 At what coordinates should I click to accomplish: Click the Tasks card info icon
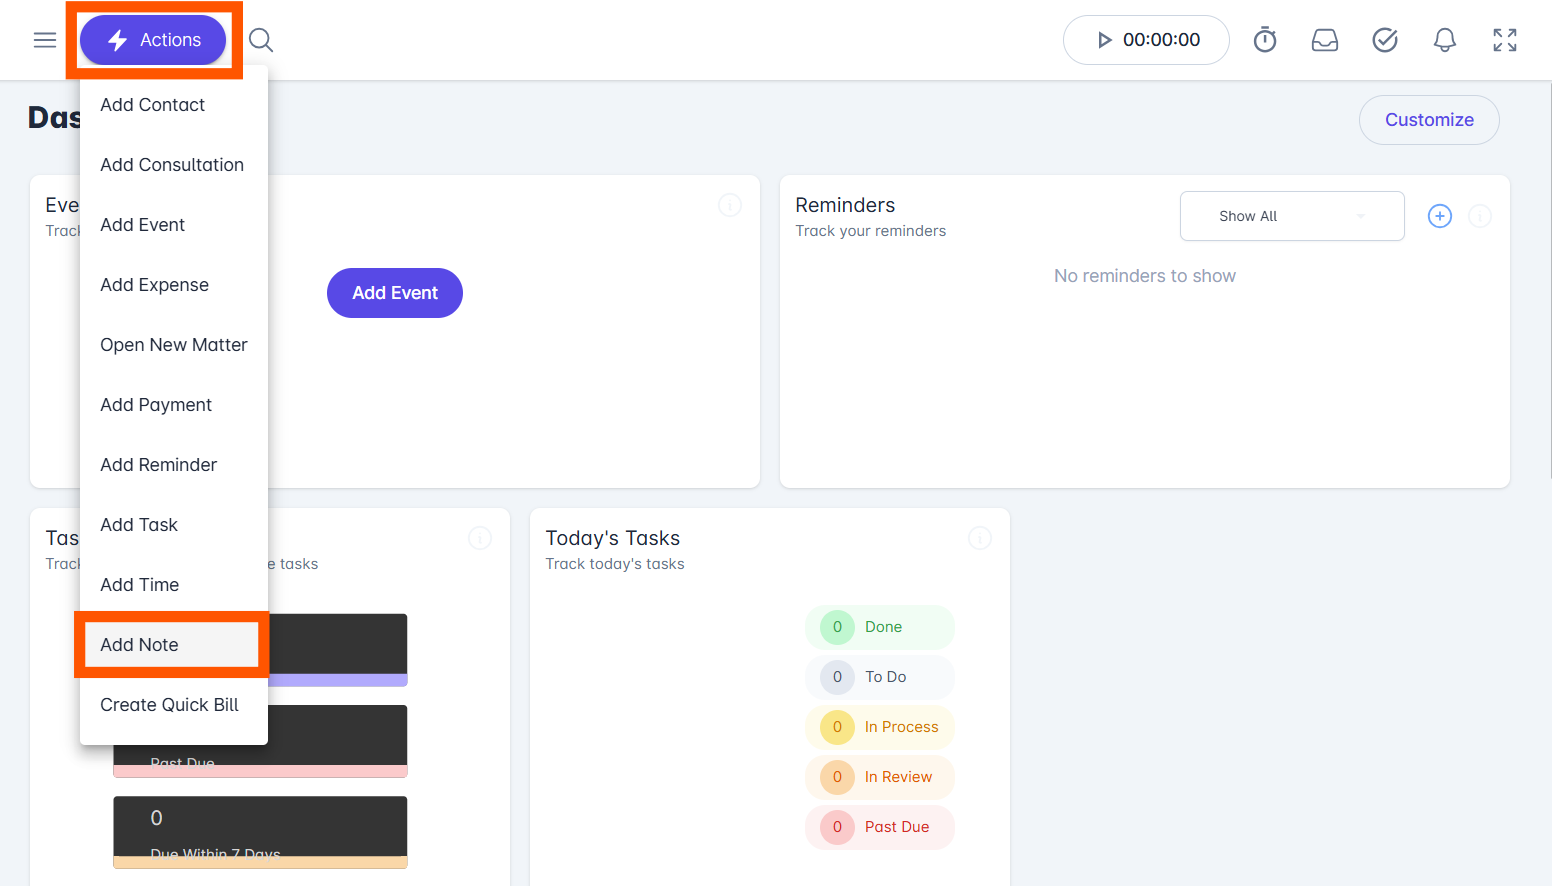[480, 538]
